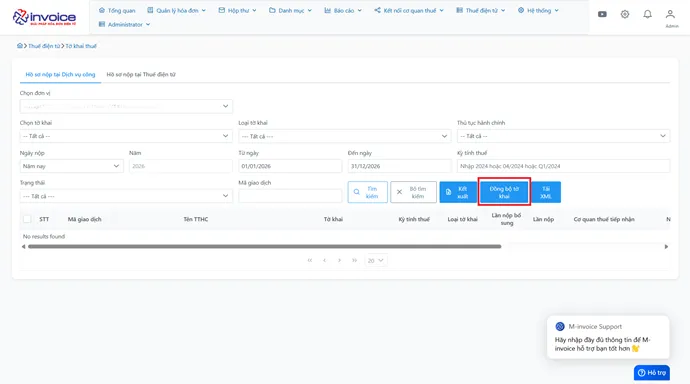Click the Tải XML button

pos(546,192)
